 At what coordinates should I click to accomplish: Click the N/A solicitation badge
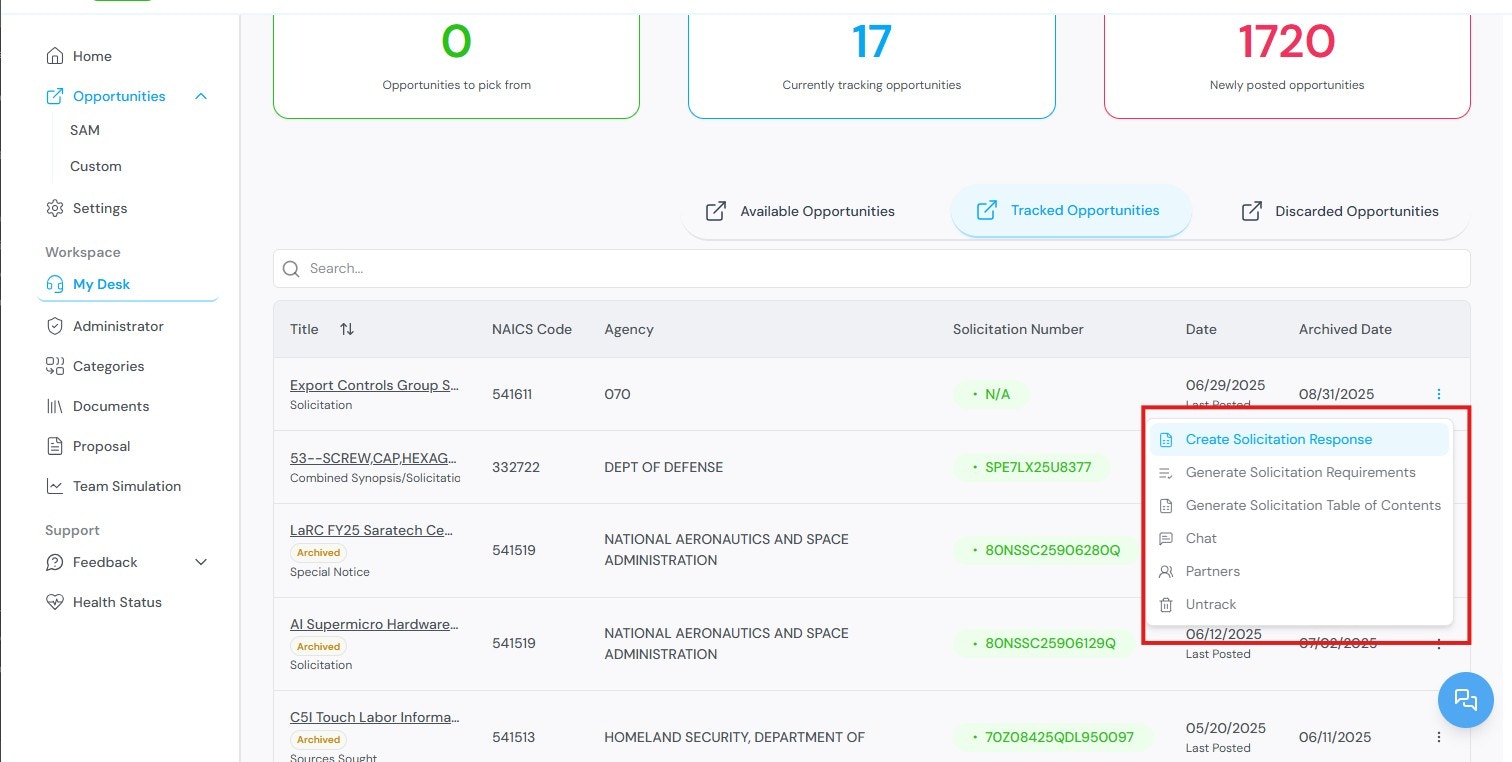coord(990,394)
